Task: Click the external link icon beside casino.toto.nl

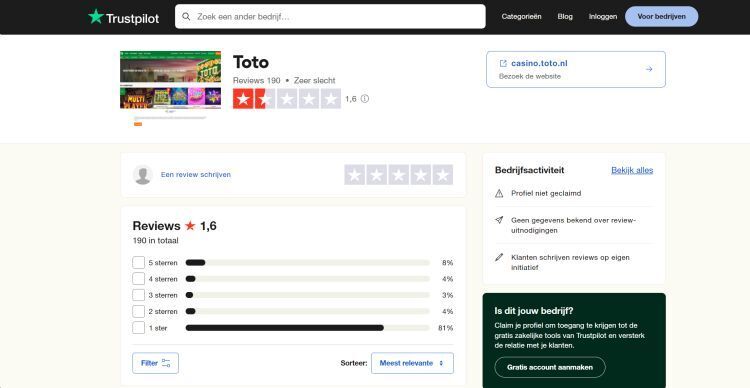Action: (503, 63)
